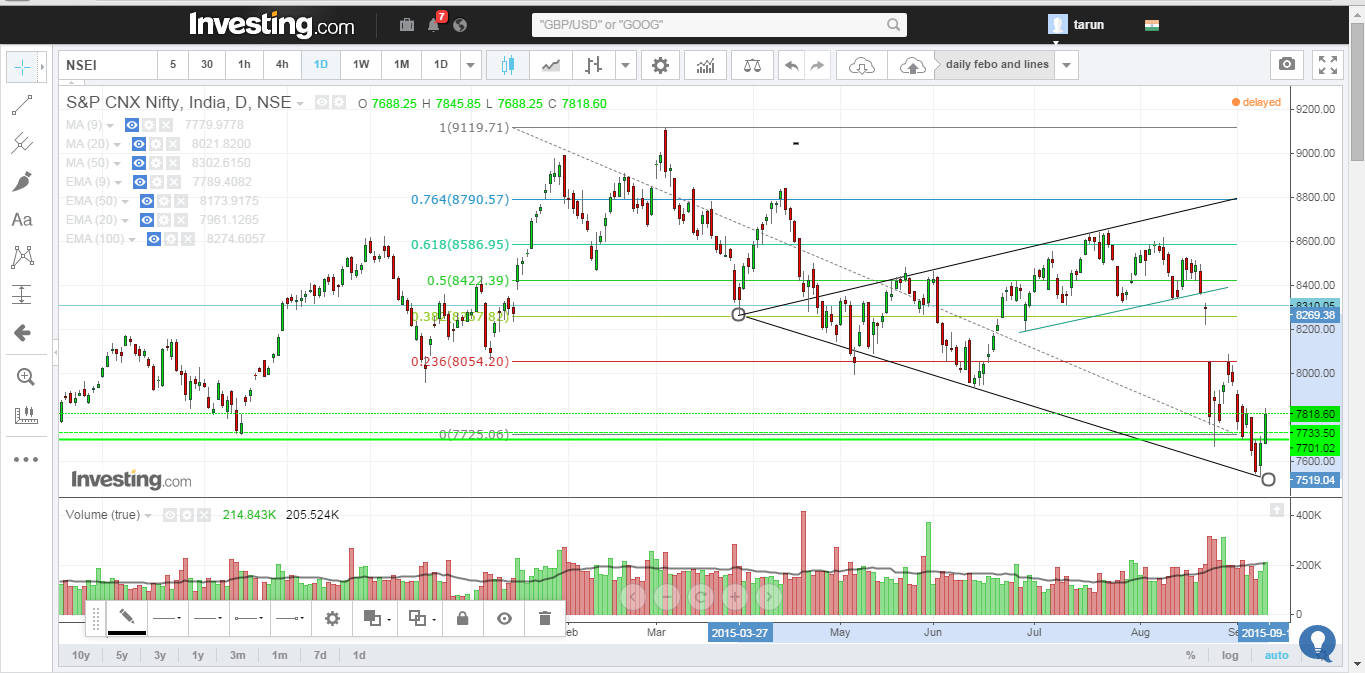Lock the selected drawing
Image resolution: width=1365 pixels, height=673 pixels.
(x=462, y=618)
